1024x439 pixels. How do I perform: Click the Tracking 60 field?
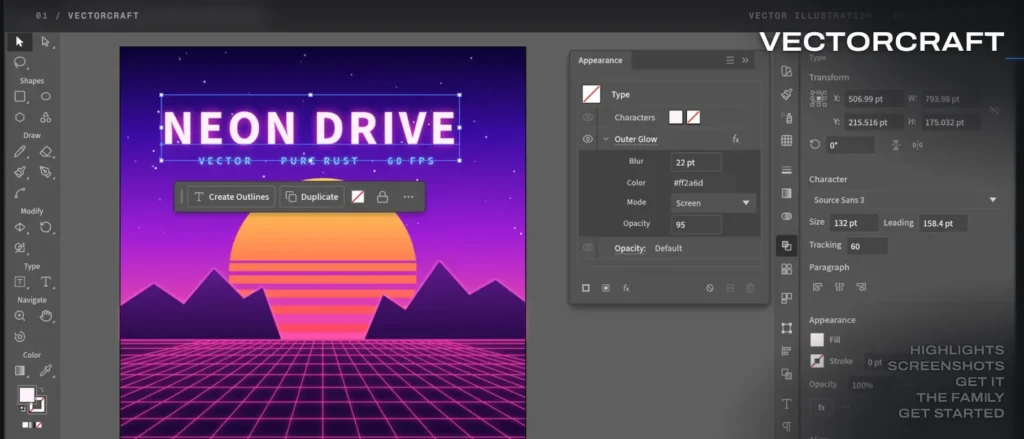point(867,246)
